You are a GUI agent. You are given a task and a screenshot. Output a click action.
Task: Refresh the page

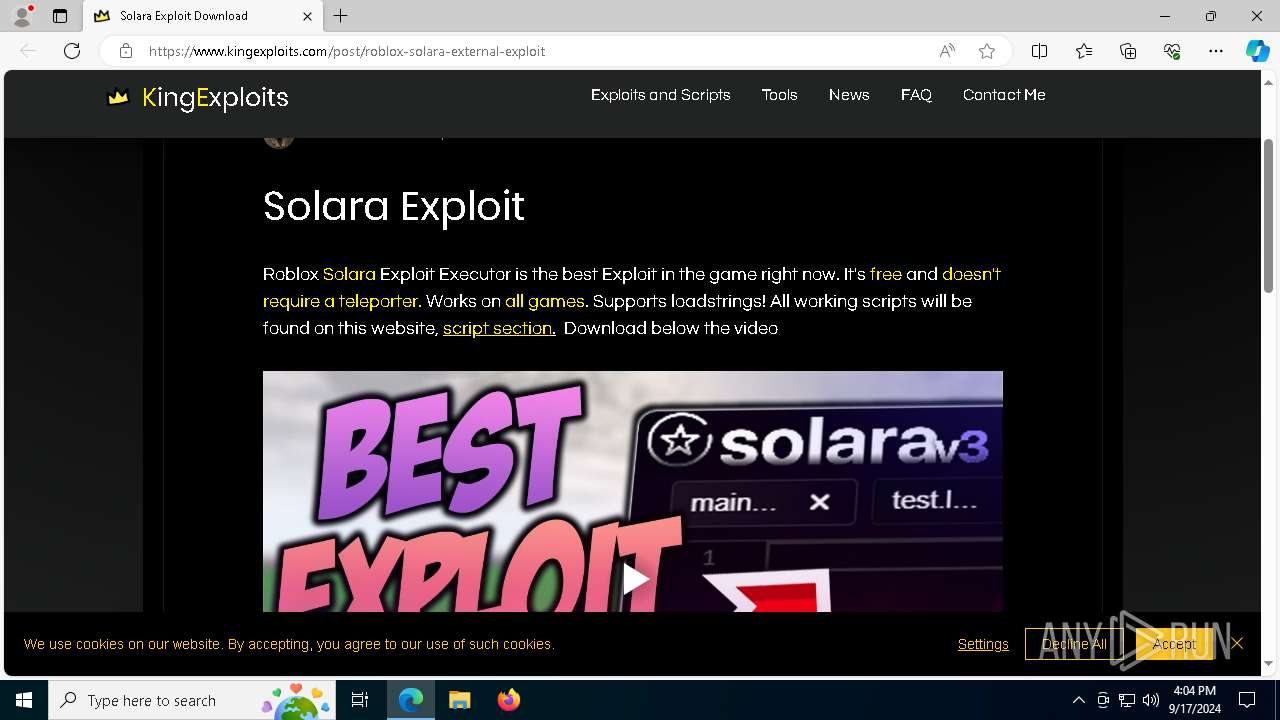pyautogui.click(x=72, y=51)
